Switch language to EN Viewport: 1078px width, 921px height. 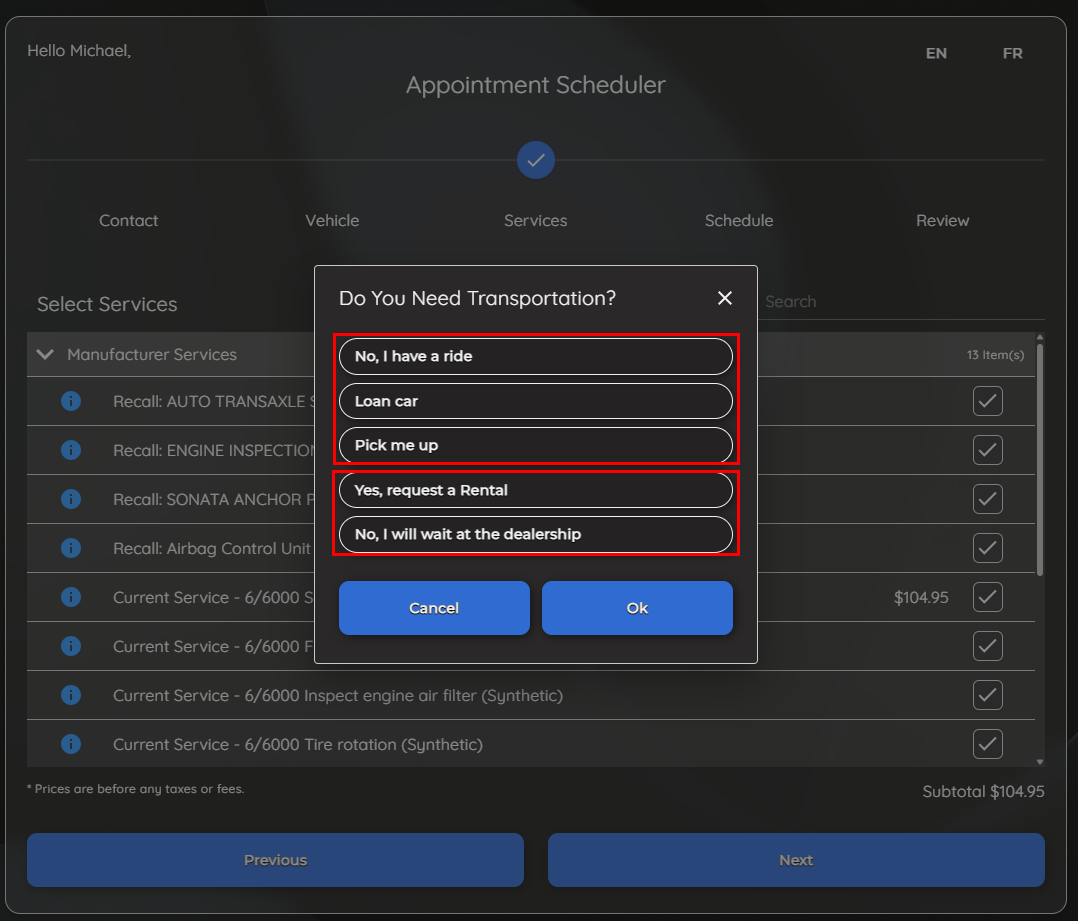tap(936, 53)
